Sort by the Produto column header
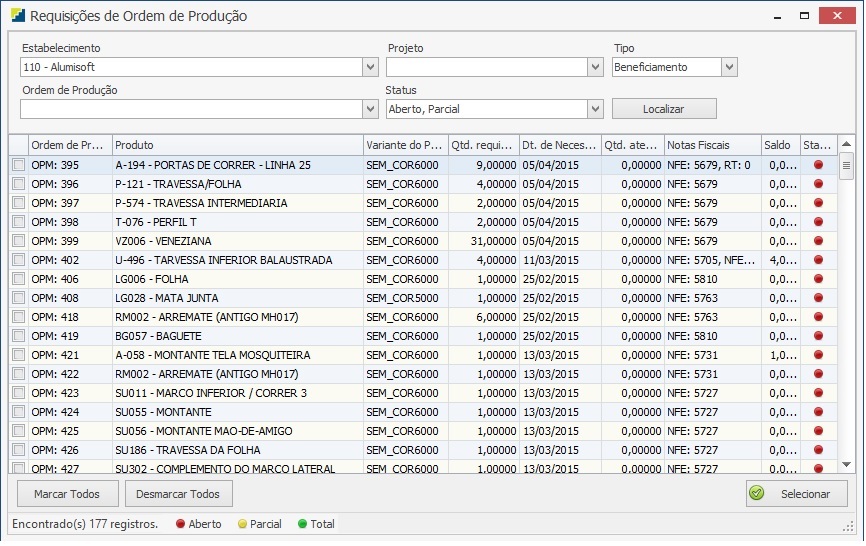The width and height of the screenshot is (866, 546). [x=237, y=145]
